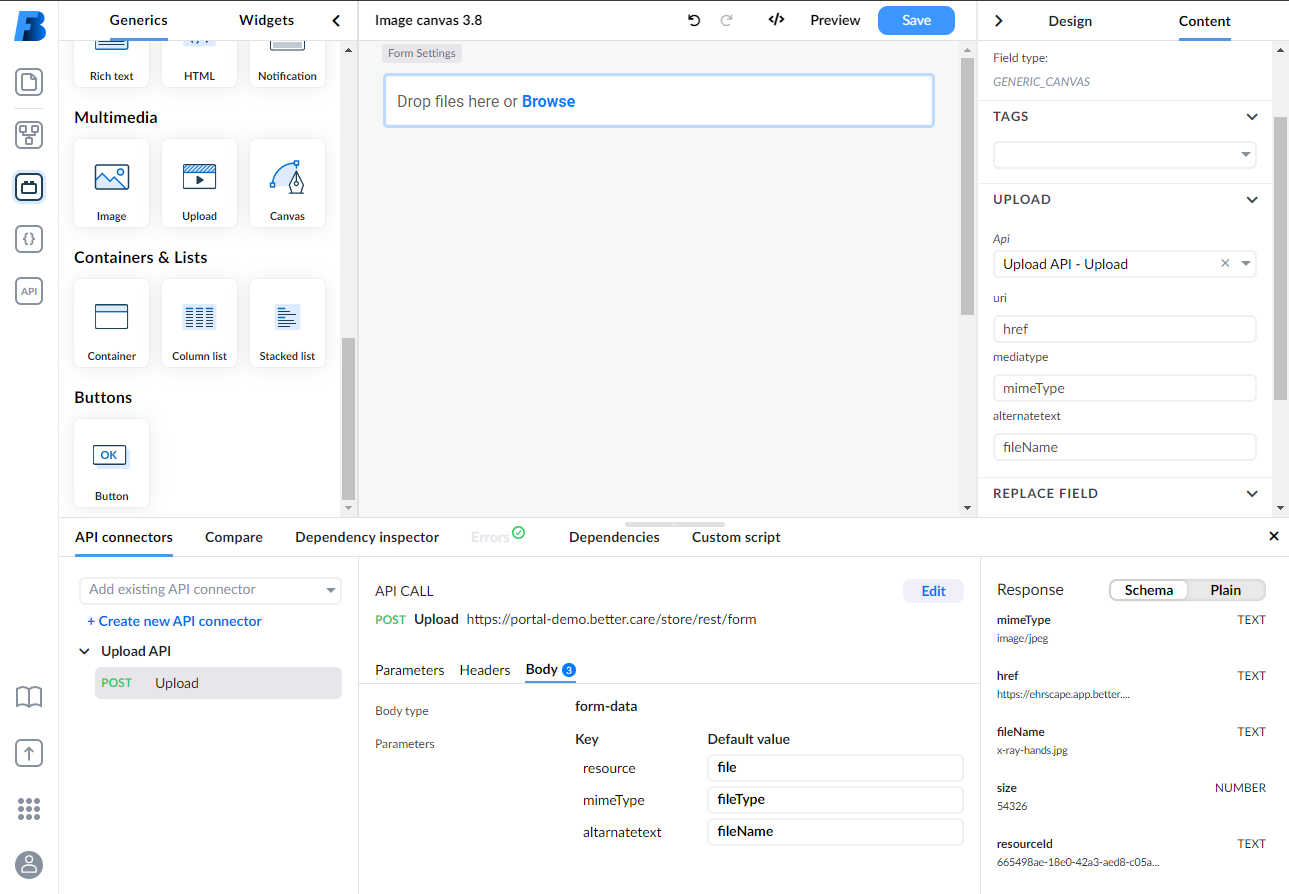The height and width of the screenshot is (894, 1289).
Task: Select the HTML component
Action: 199,64
